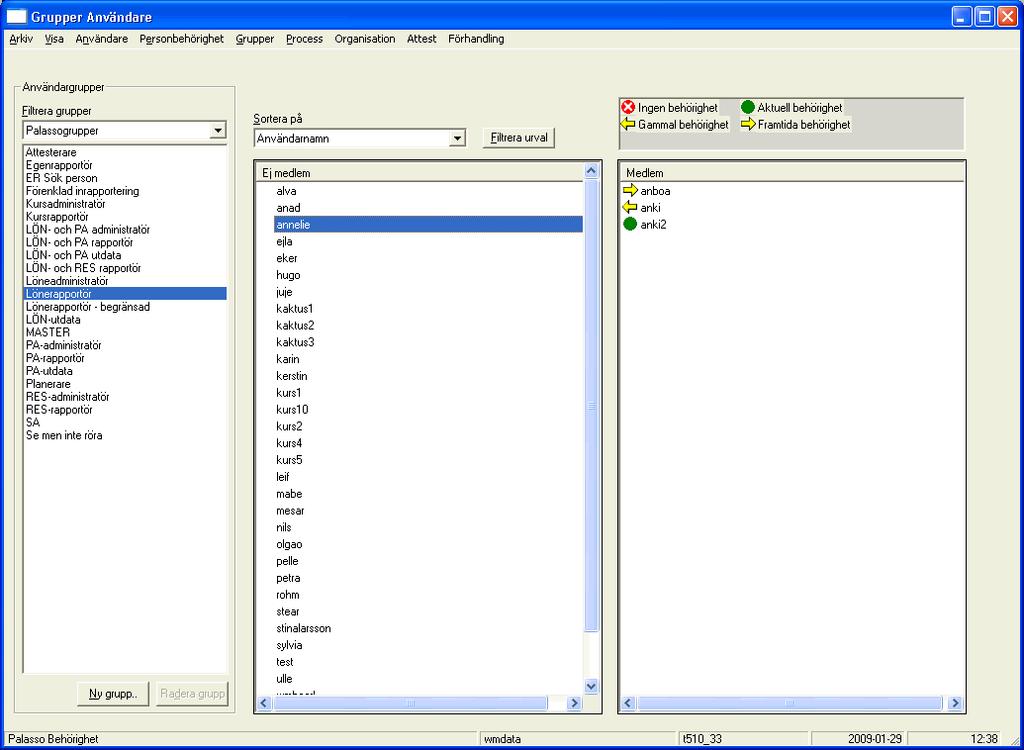Click the Ej medlem list scroll-up arrow
1024x750 pixels.
point(591,171)
